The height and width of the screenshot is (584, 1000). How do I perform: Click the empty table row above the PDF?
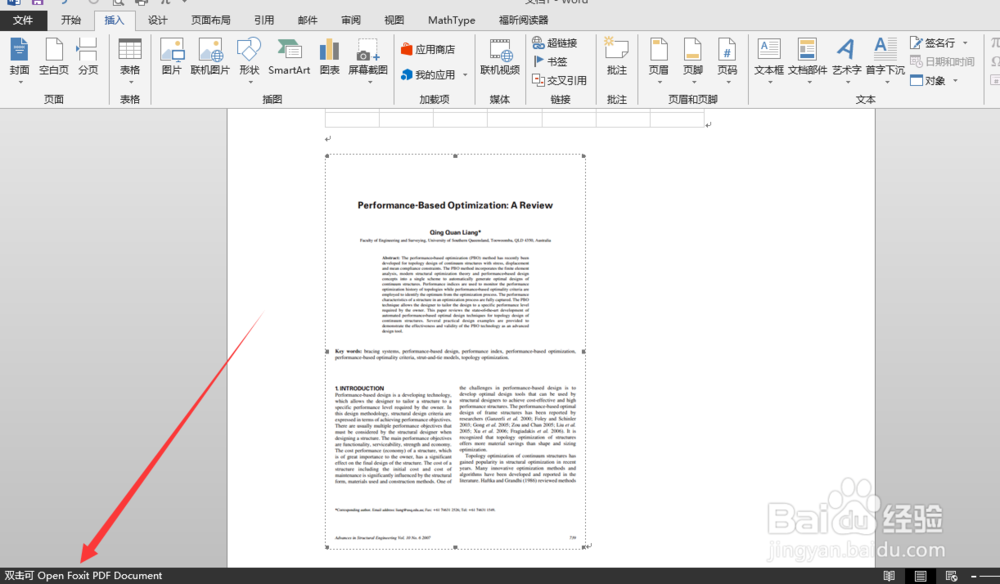click(x=515, y=119)
